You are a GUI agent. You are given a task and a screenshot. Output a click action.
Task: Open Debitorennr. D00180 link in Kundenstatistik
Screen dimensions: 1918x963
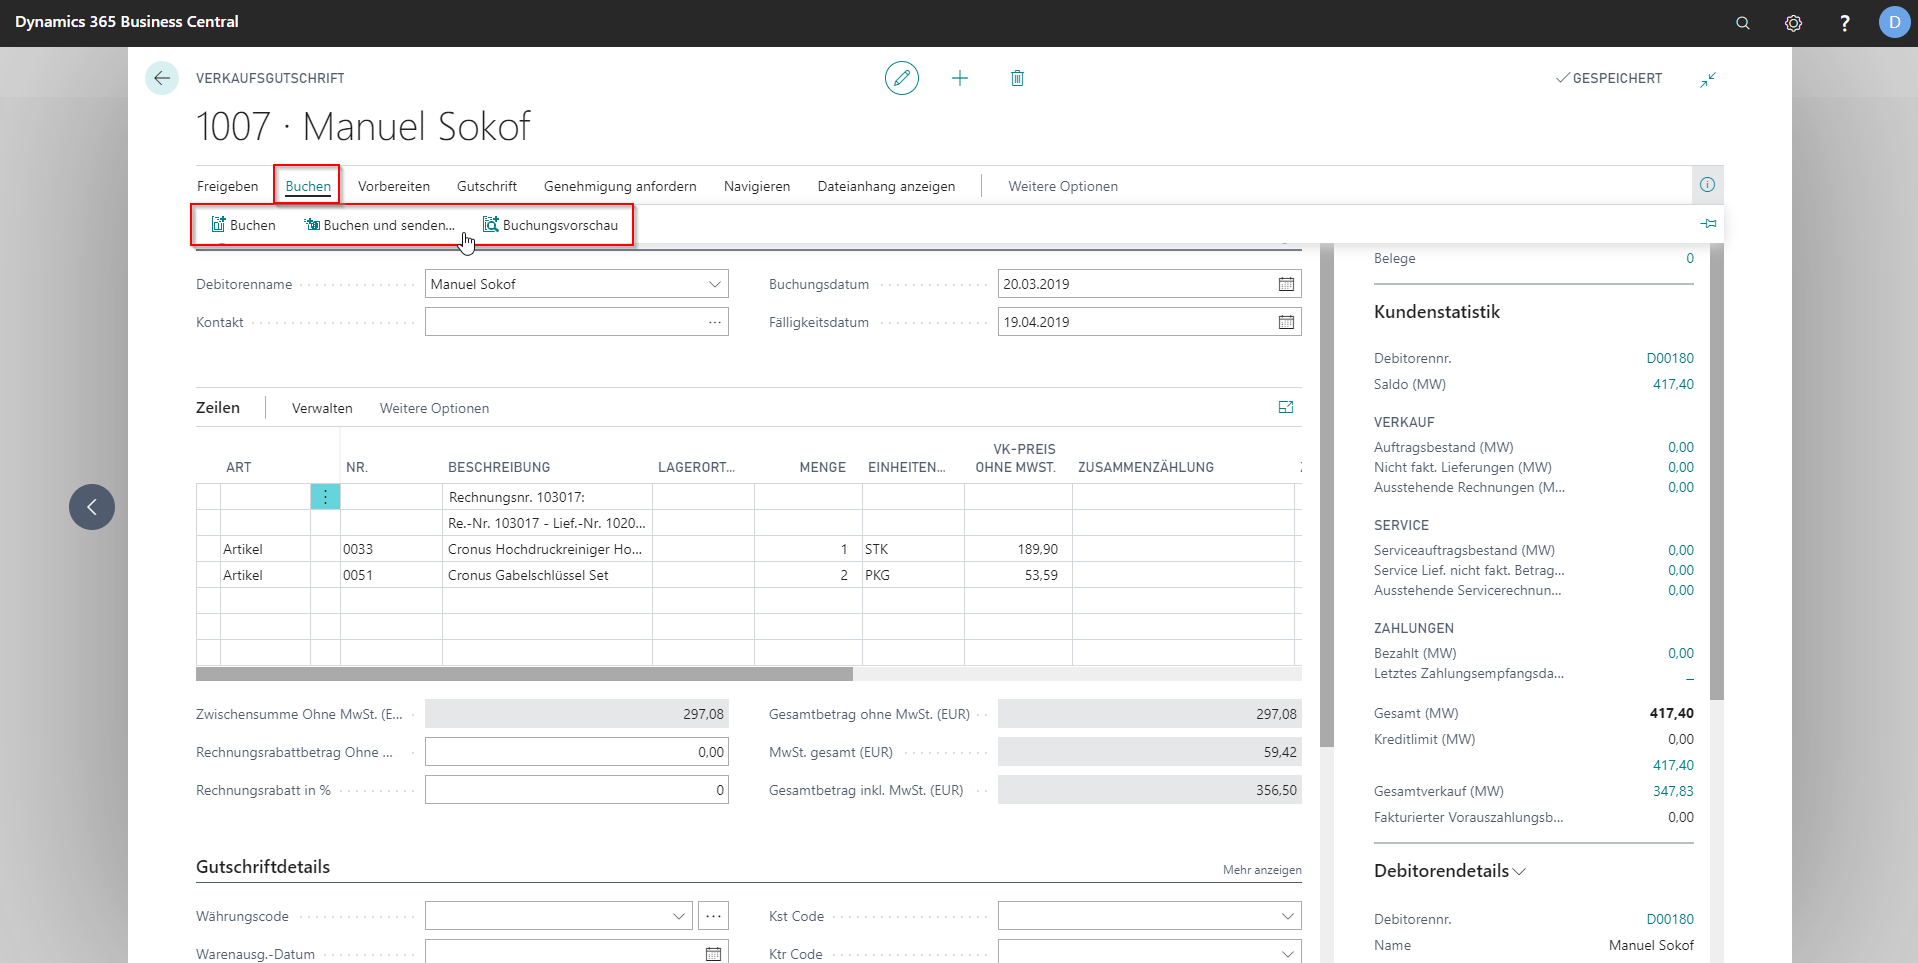click(x=1670, y=358)
